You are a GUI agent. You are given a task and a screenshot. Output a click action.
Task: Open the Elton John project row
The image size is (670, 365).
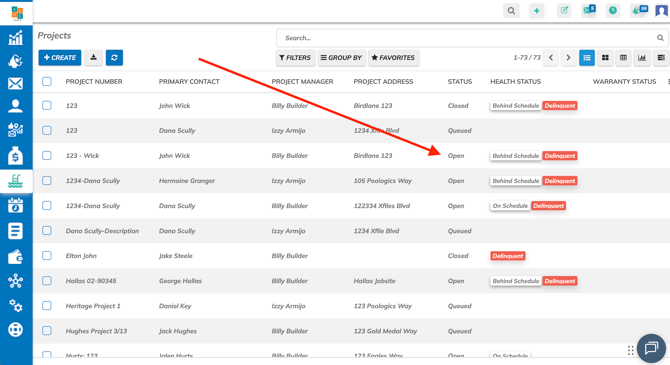(x=351, y=256)
